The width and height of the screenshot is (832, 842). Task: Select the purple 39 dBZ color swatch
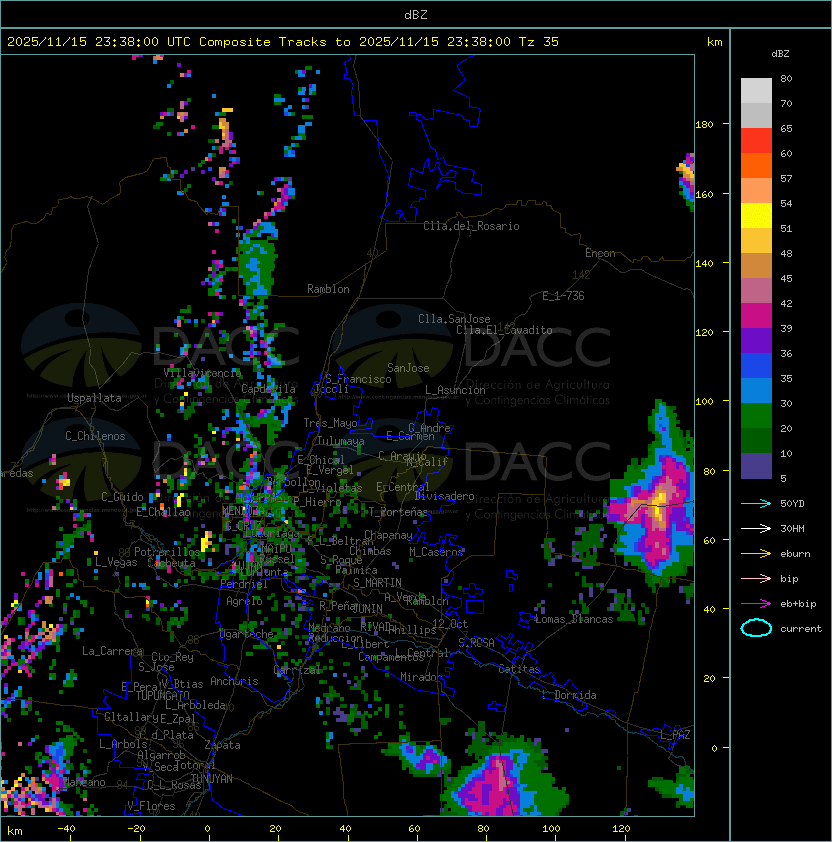(x=756, y=340)
